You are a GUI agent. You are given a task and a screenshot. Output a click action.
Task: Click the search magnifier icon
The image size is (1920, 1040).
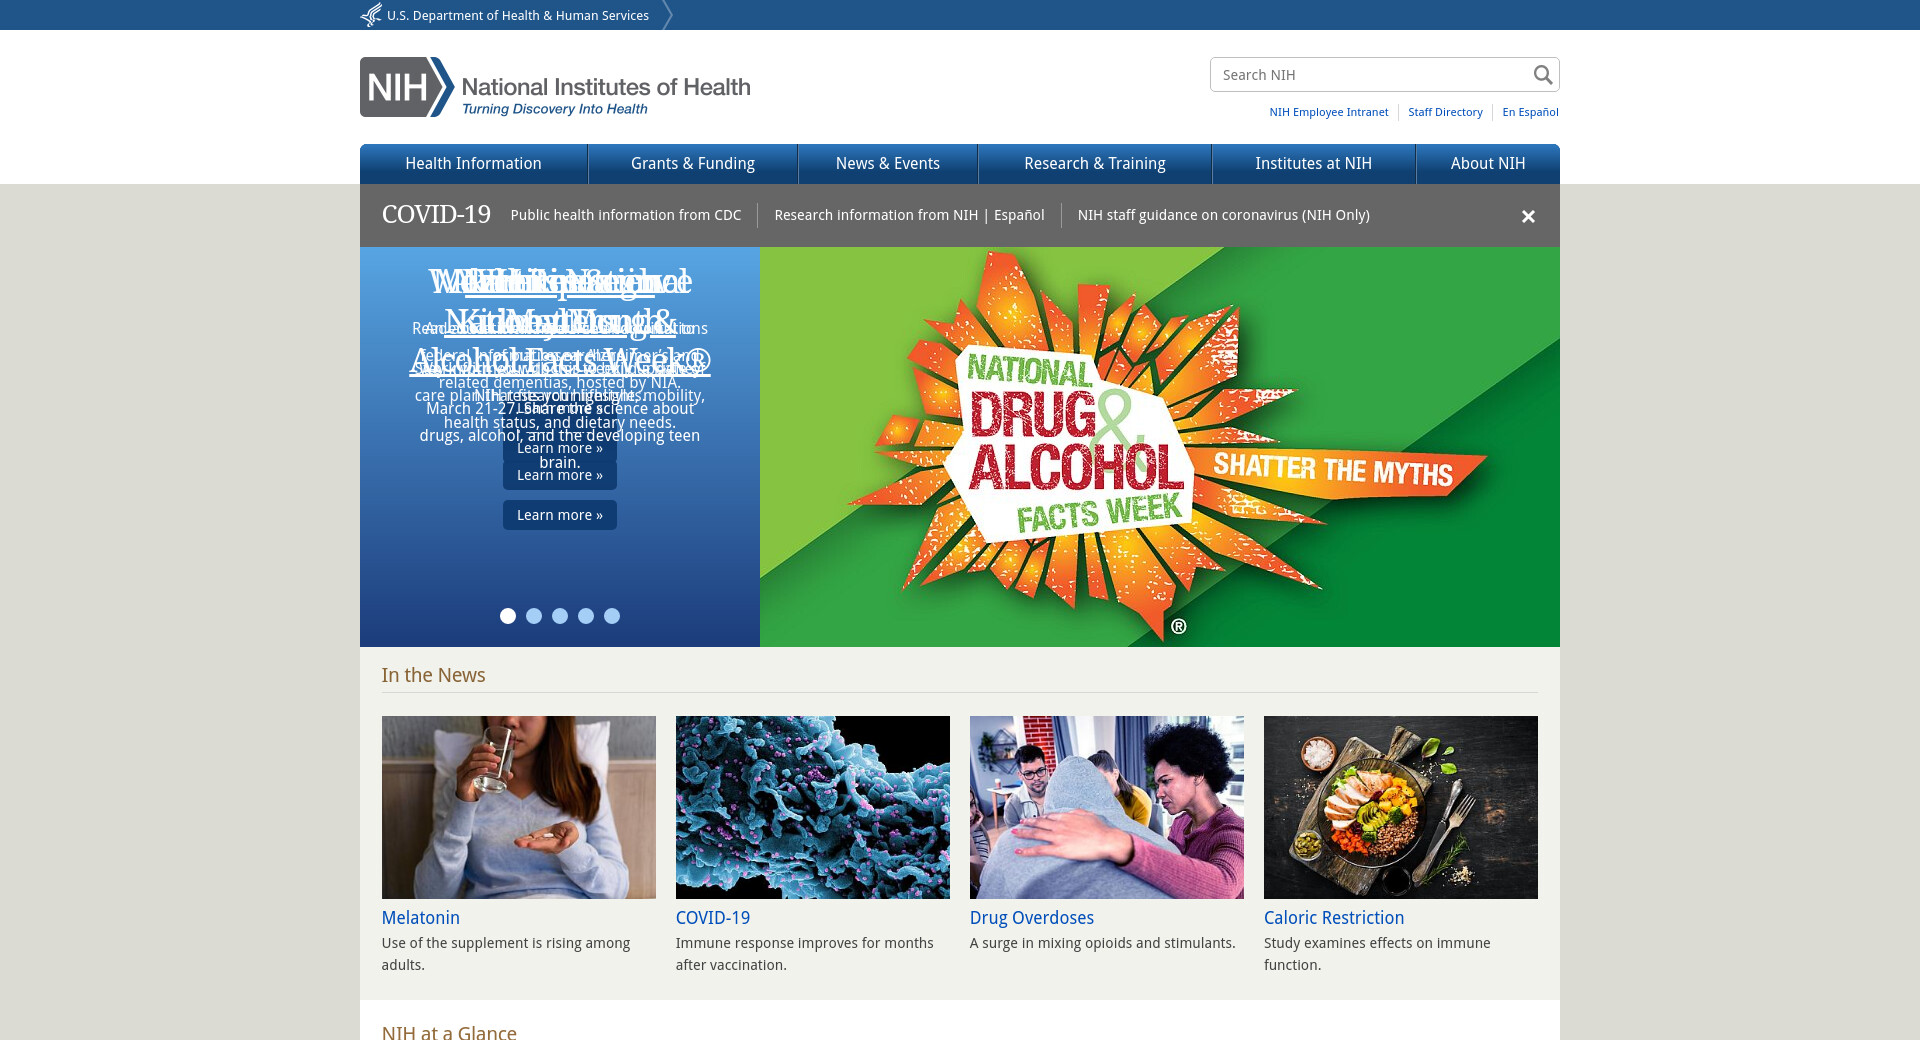coord(1542,75)
